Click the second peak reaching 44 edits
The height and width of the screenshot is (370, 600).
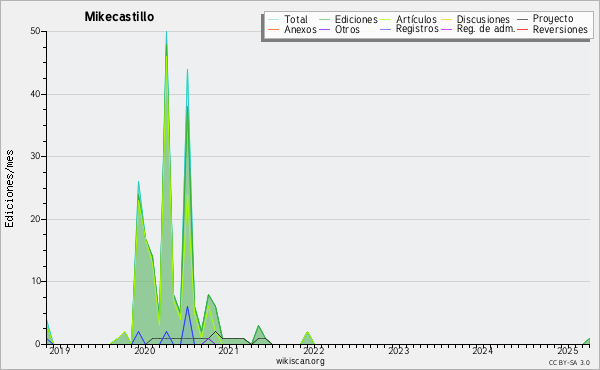187,70
